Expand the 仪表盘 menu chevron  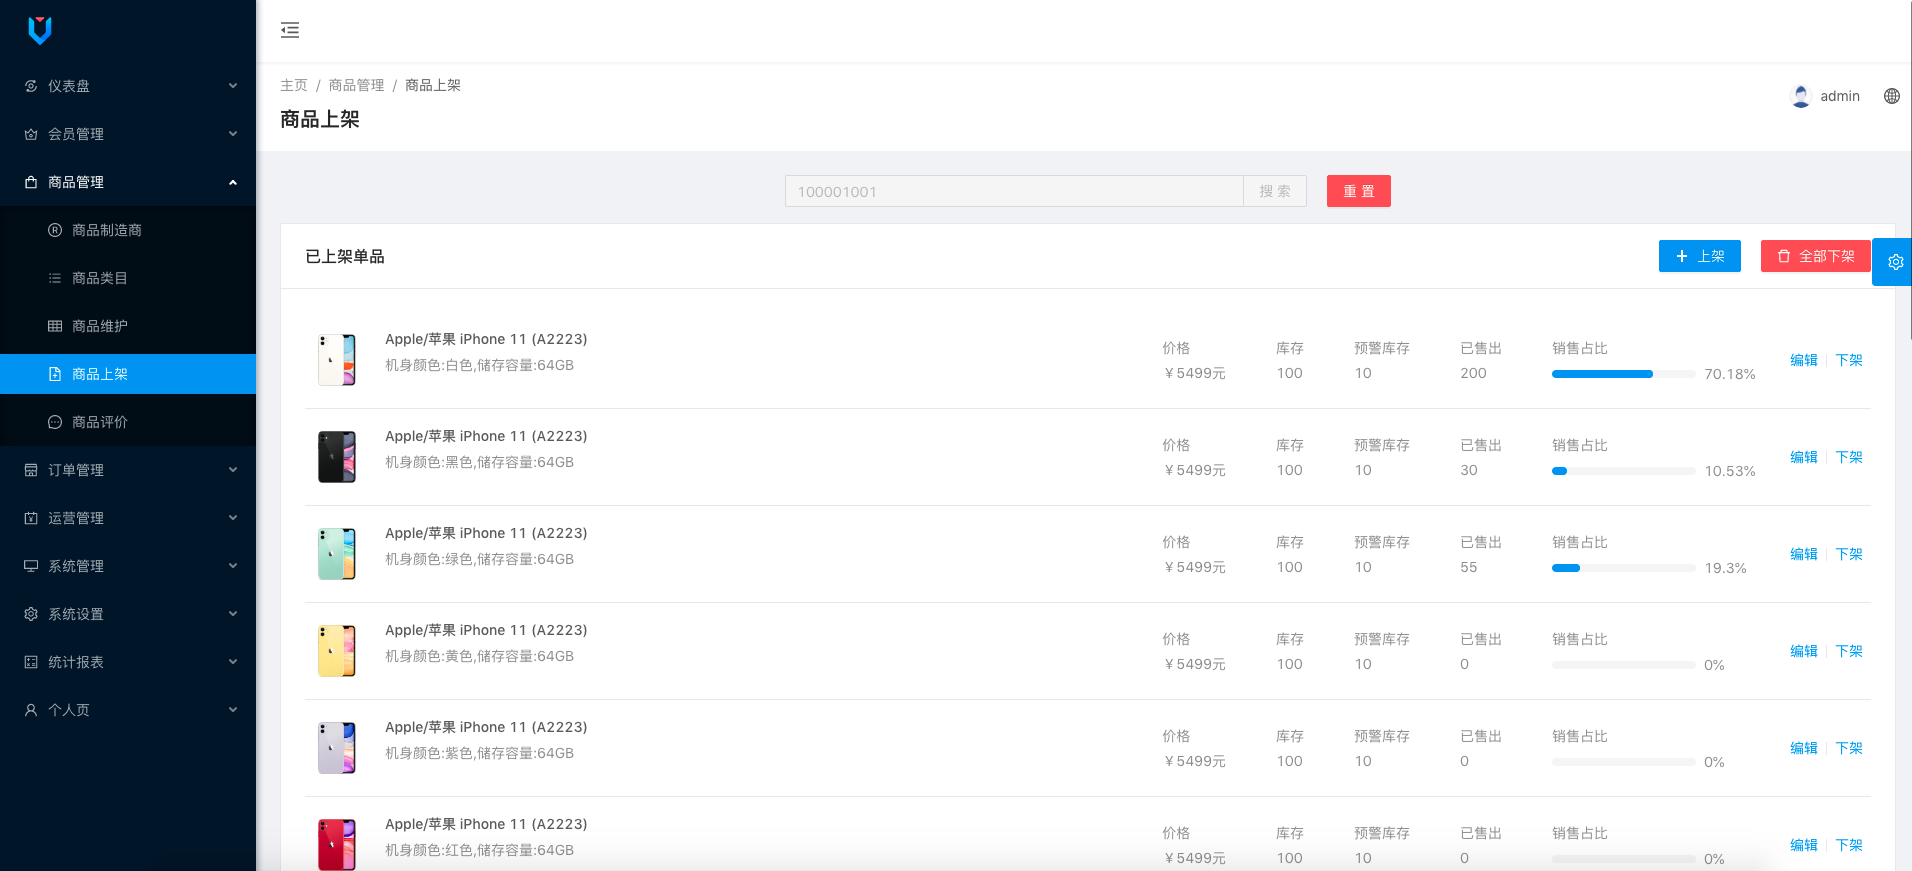[x=233, y=86]
